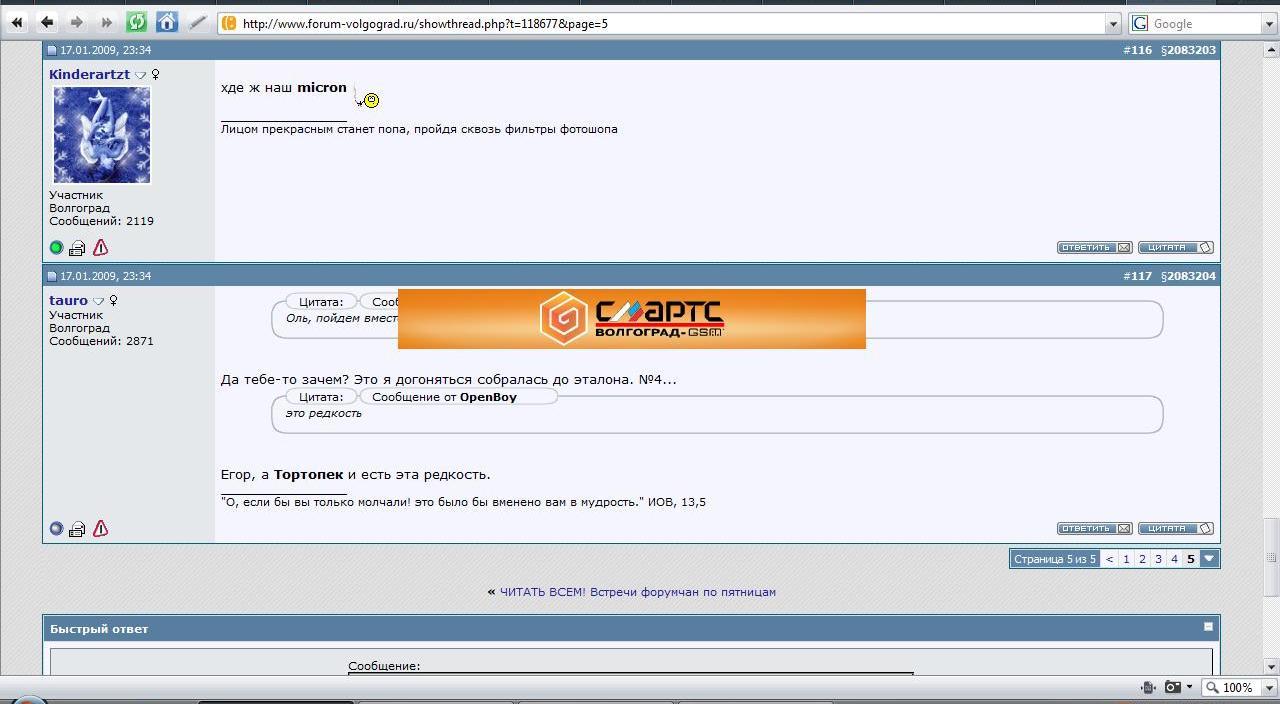Image resolution: width=1280 pixels, height=704 pixels.
Task: Click the Быстрый ответ header title
Action: pyautogui.click(x=99, y=629)
